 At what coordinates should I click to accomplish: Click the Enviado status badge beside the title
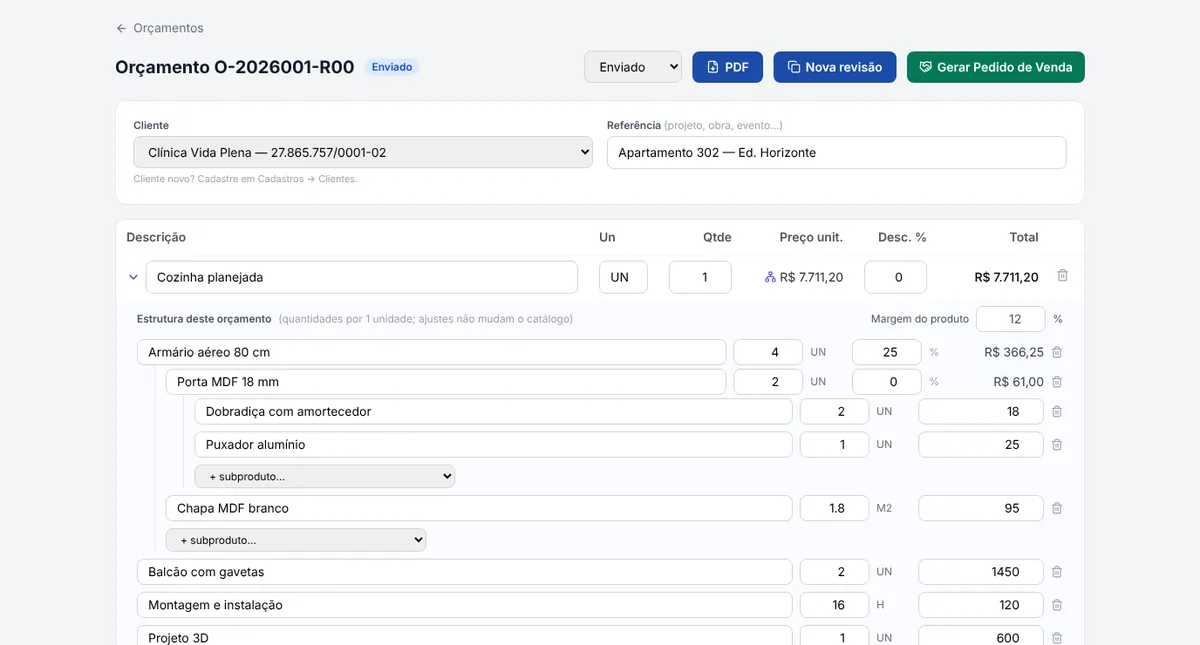click(x=392, y=67)
